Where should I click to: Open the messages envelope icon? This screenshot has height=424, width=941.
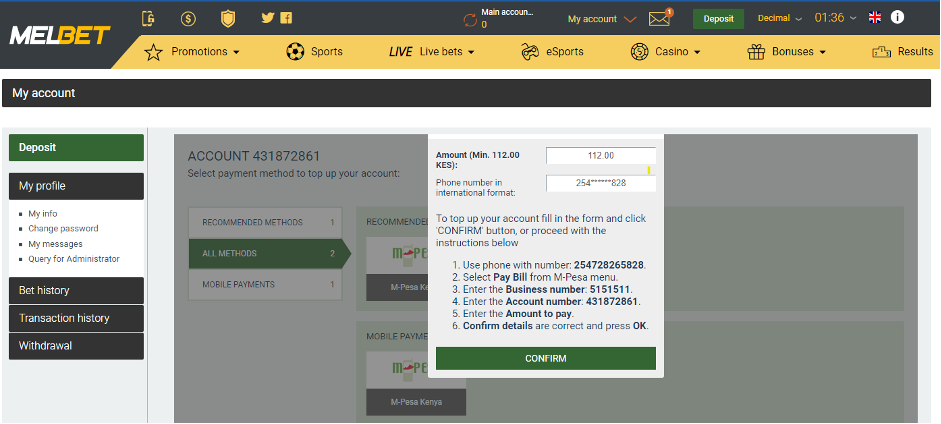click(659, 19)
